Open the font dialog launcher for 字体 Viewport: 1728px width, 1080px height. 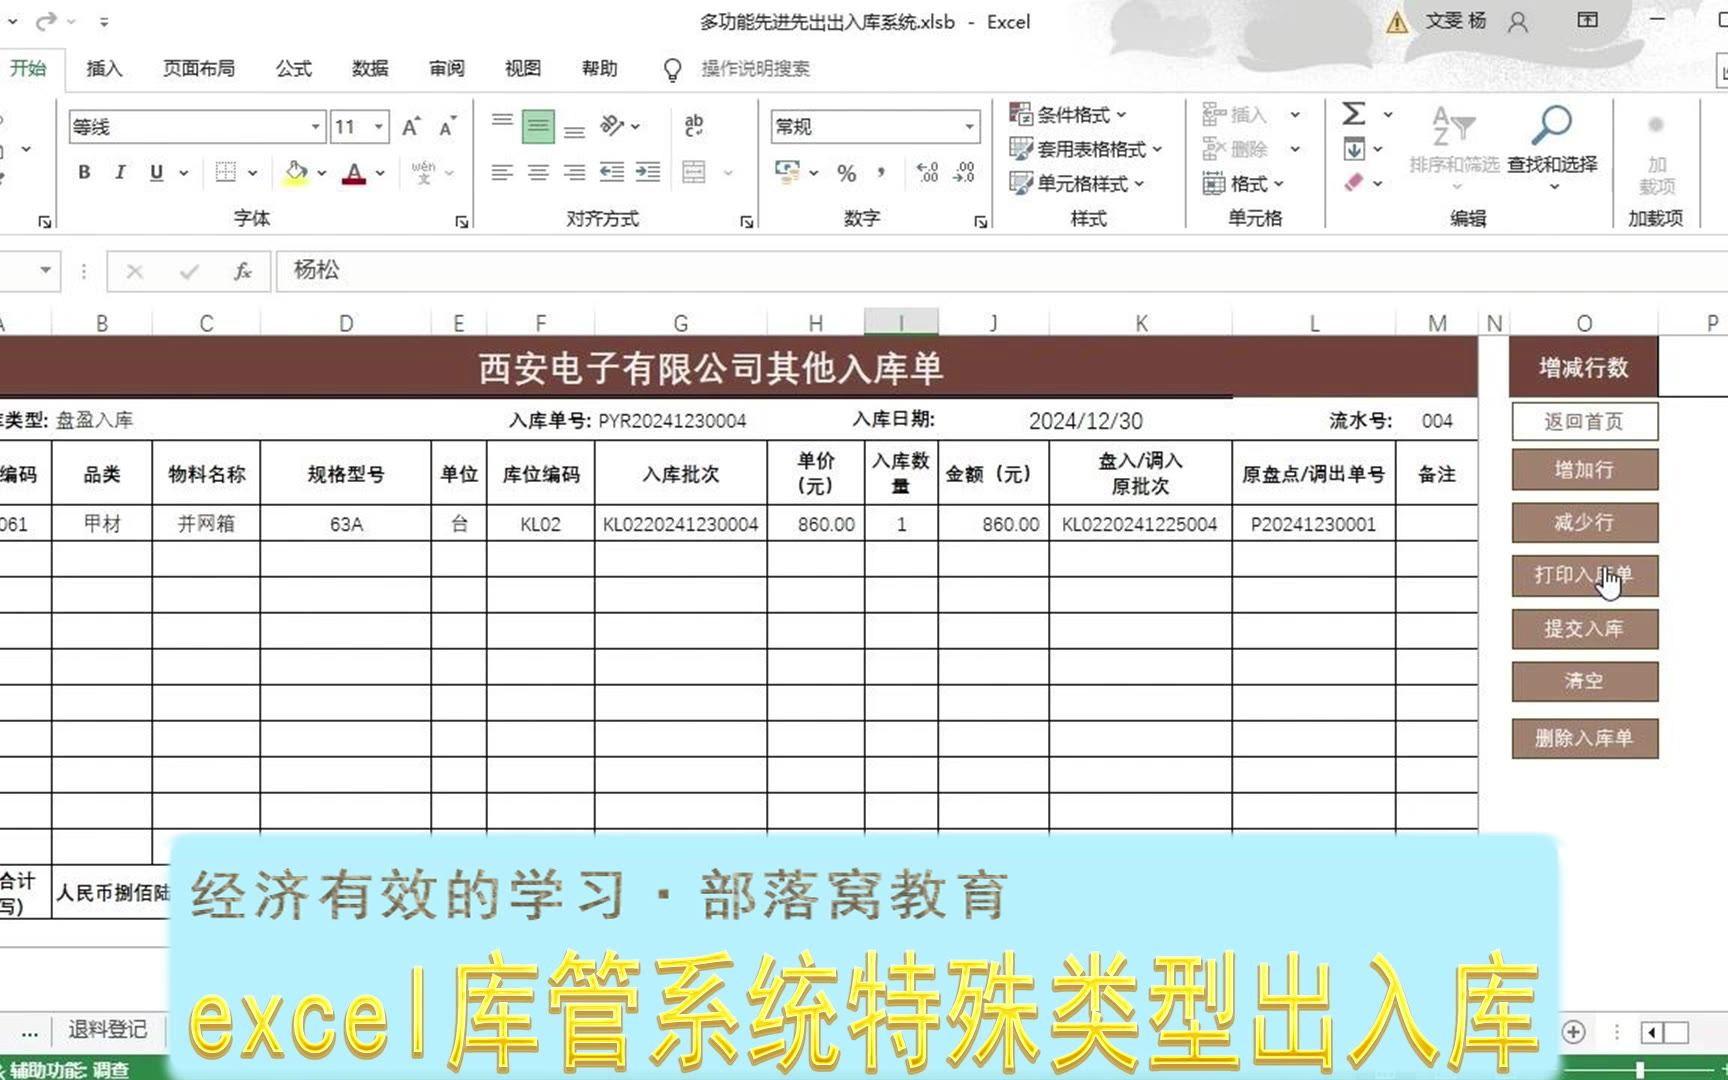coord(461,221)
